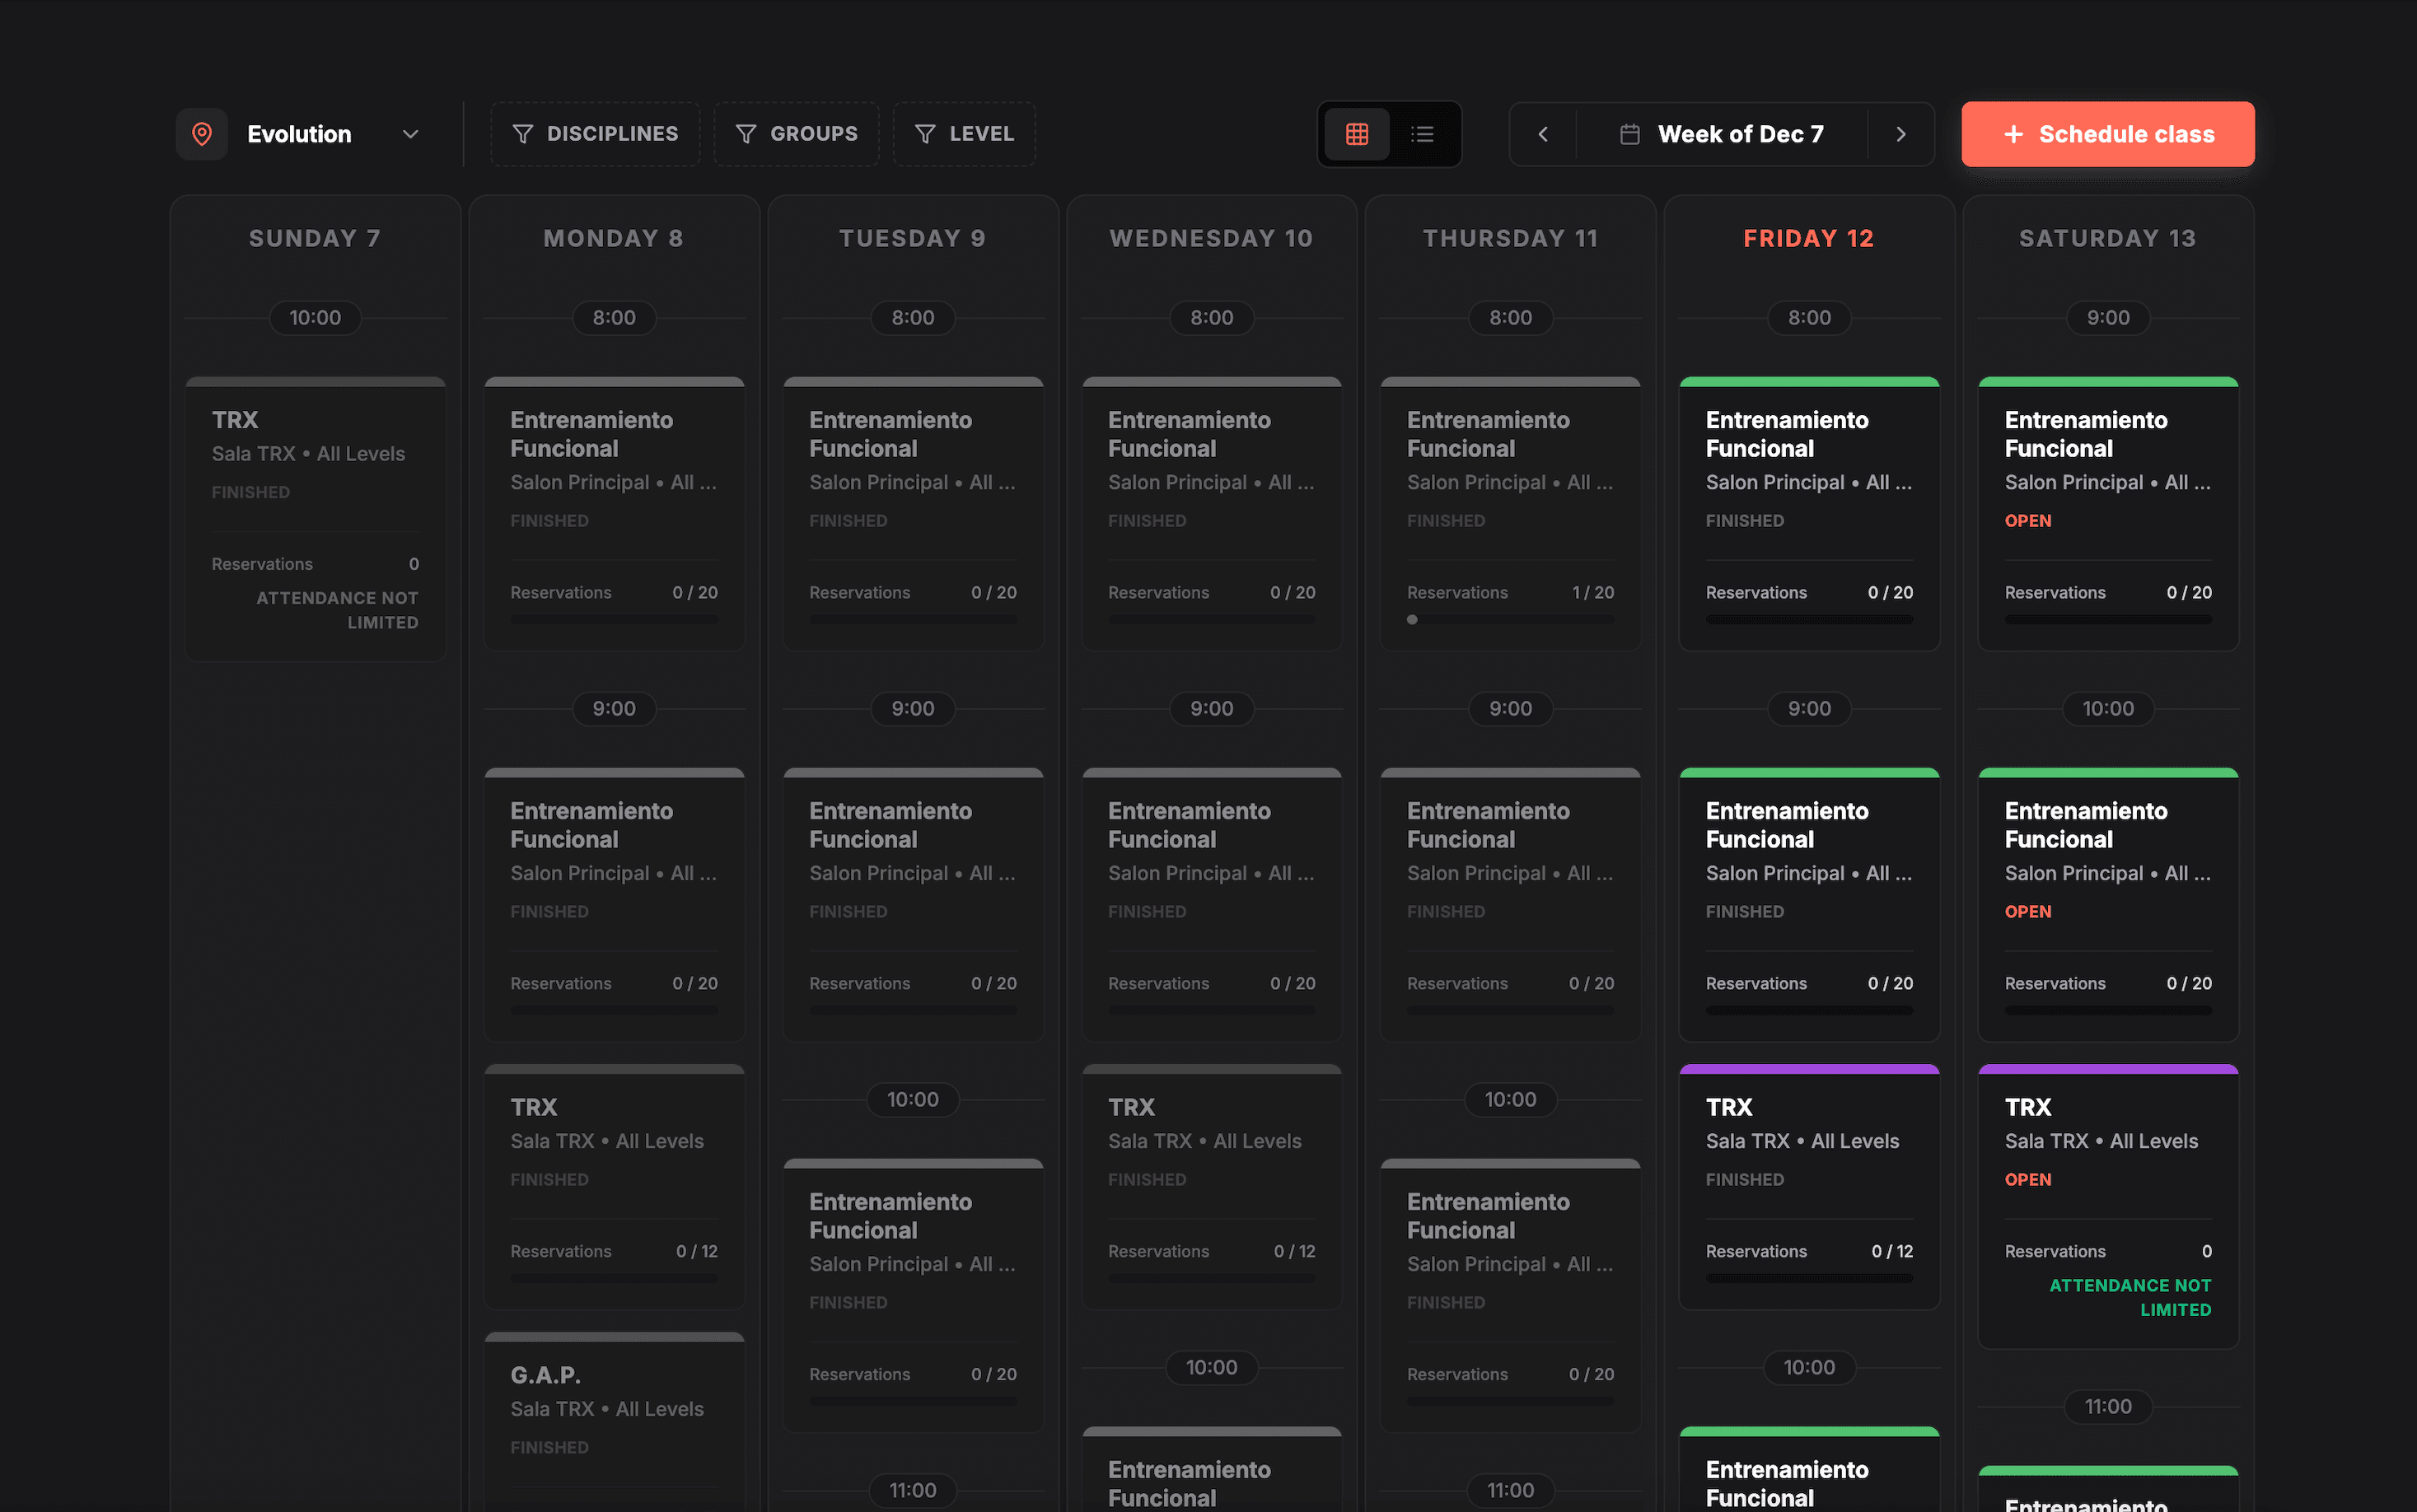Click the filter icon on LEVEL button
The width and height of the screenshot is (2417, 1512).
tap(925, 133)
